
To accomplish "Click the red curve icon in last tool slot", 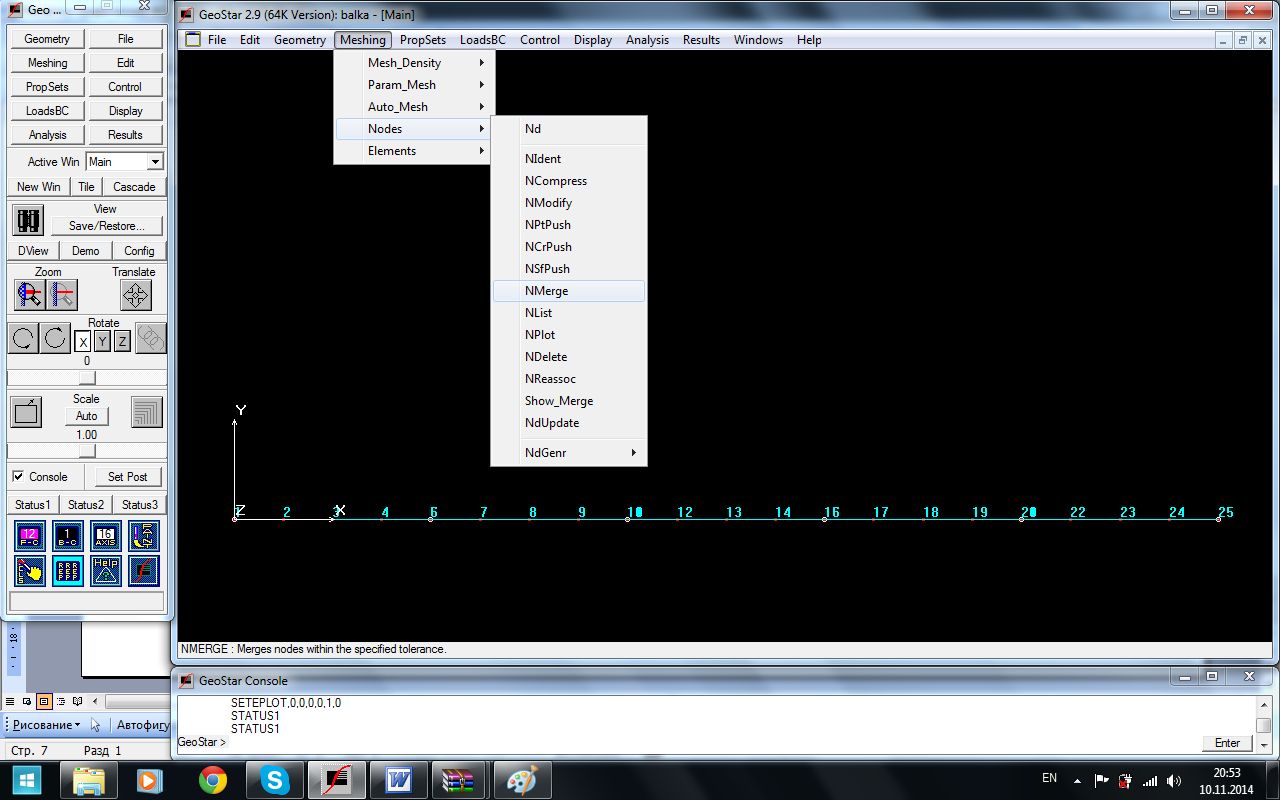I will point(144,571).
